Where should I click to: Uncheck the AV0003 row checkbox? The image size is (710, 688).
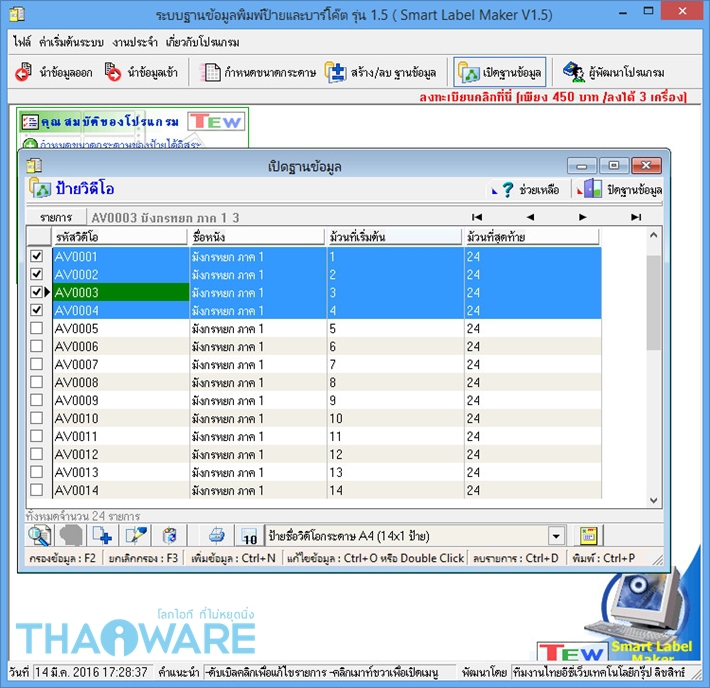click(x=37, y=292)
